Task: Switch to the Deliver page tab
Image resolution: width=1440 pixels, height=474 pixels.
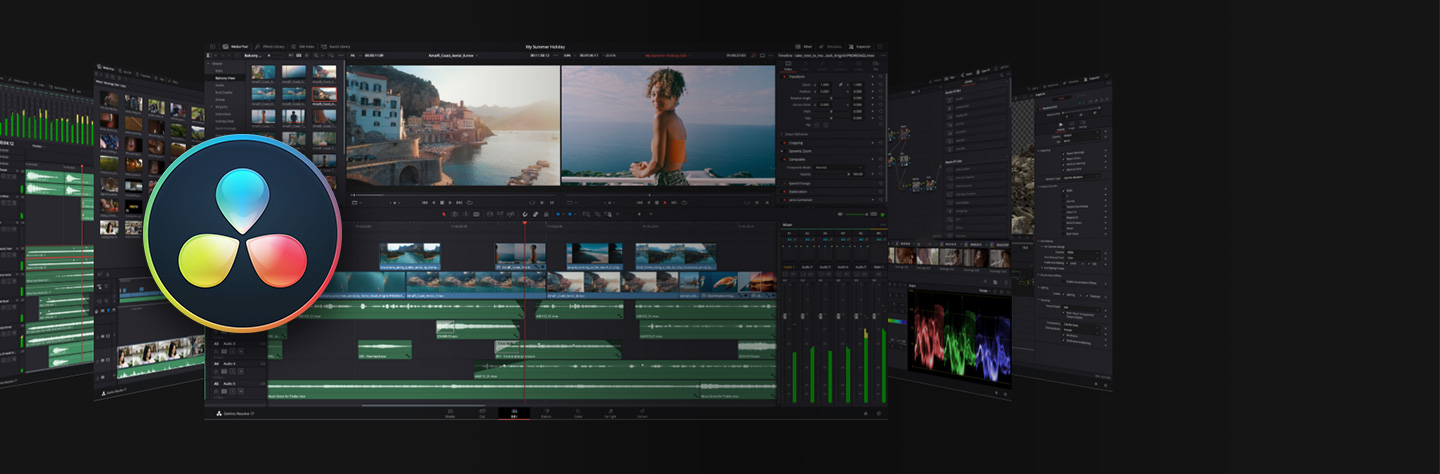Action: pyautogui.click(x=642, y=413)
